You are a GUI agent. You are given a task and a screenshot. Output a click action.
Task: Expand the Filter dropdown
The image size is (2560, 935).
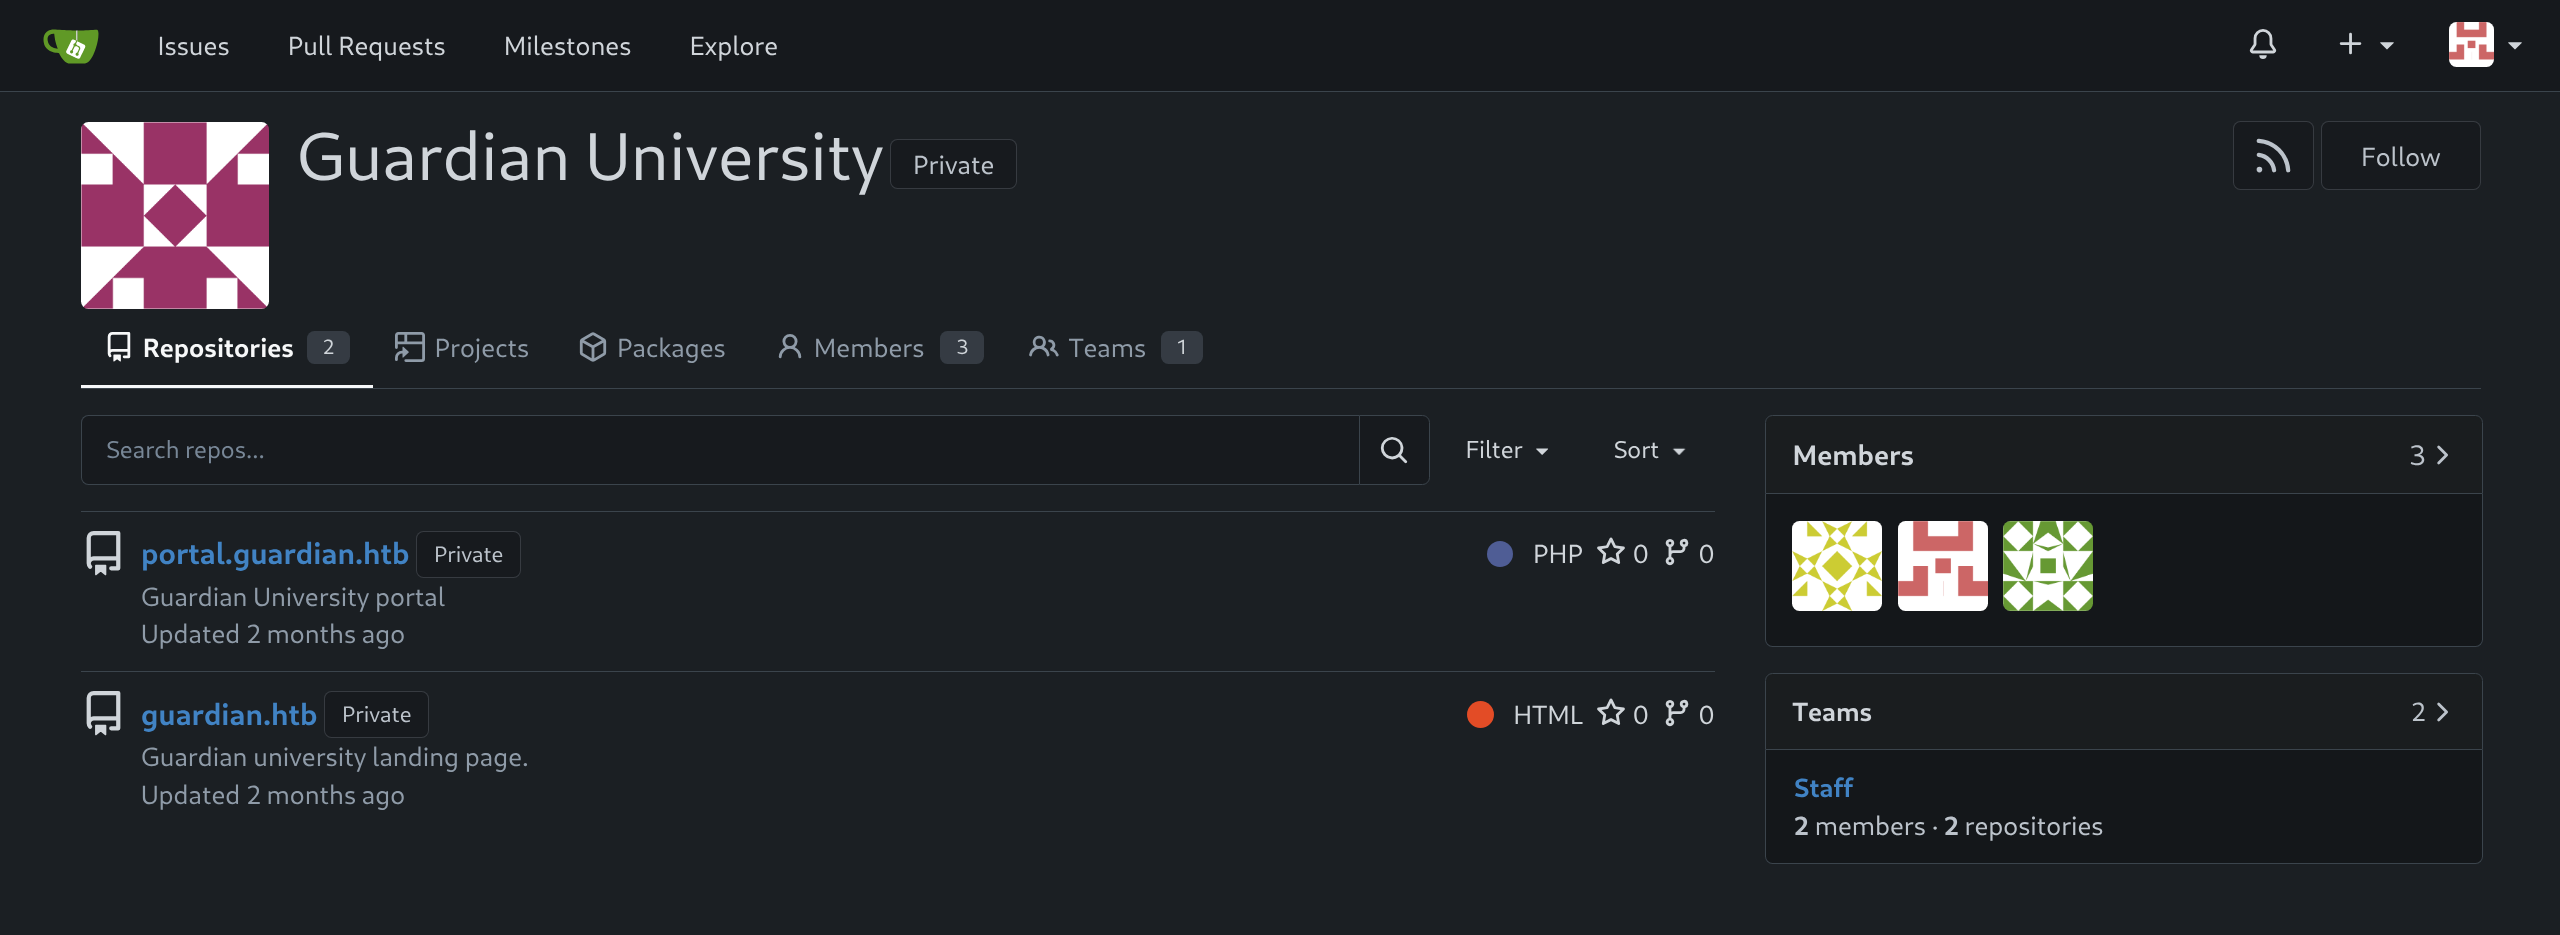click(1506, 451)
